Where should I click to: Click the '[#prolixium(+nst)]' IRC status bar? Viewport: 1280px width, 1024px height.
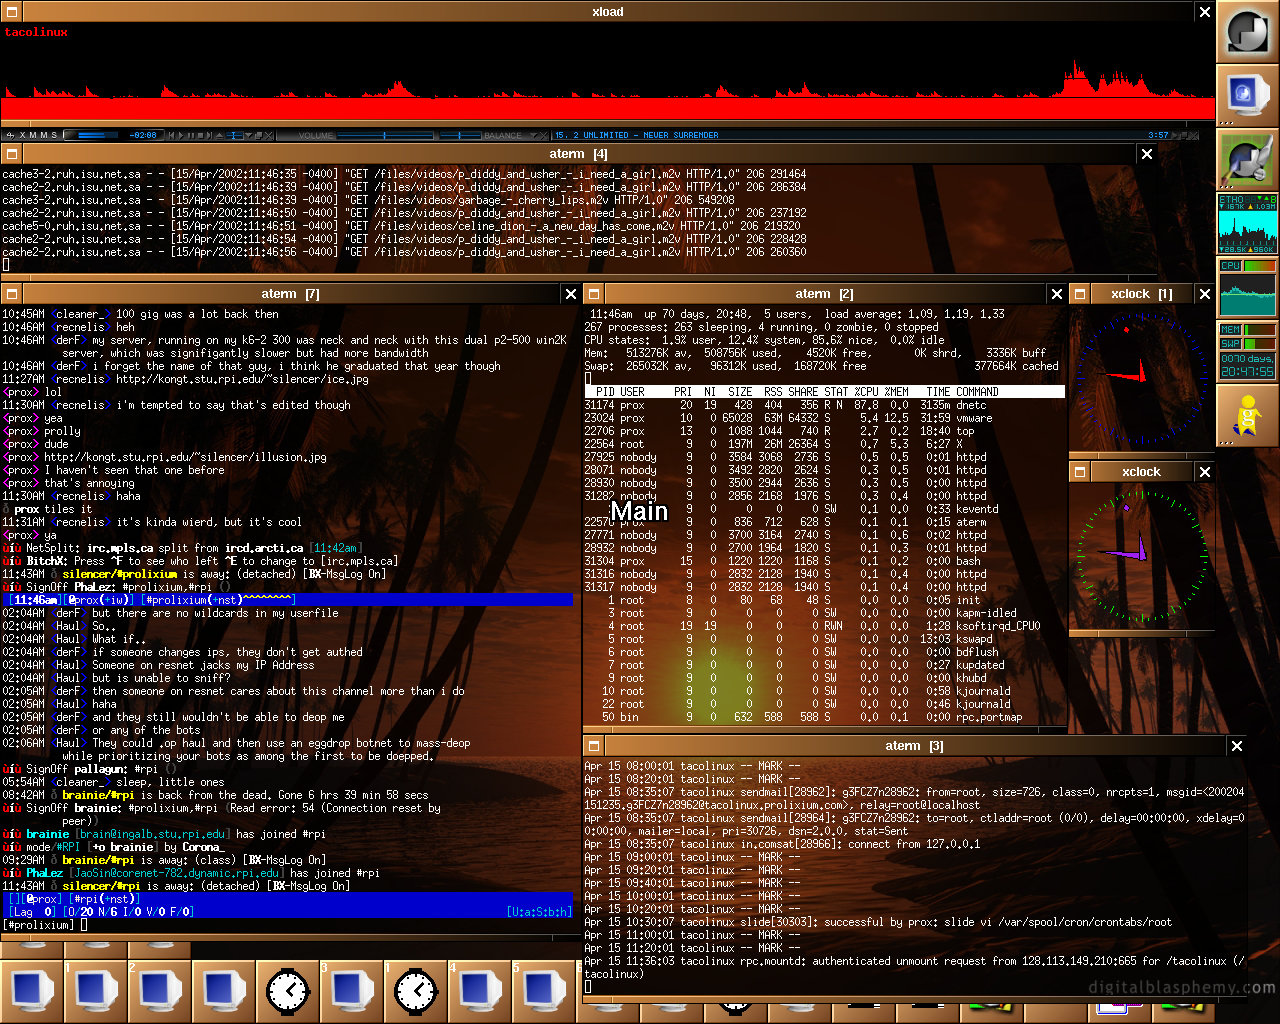click(219, 600)
